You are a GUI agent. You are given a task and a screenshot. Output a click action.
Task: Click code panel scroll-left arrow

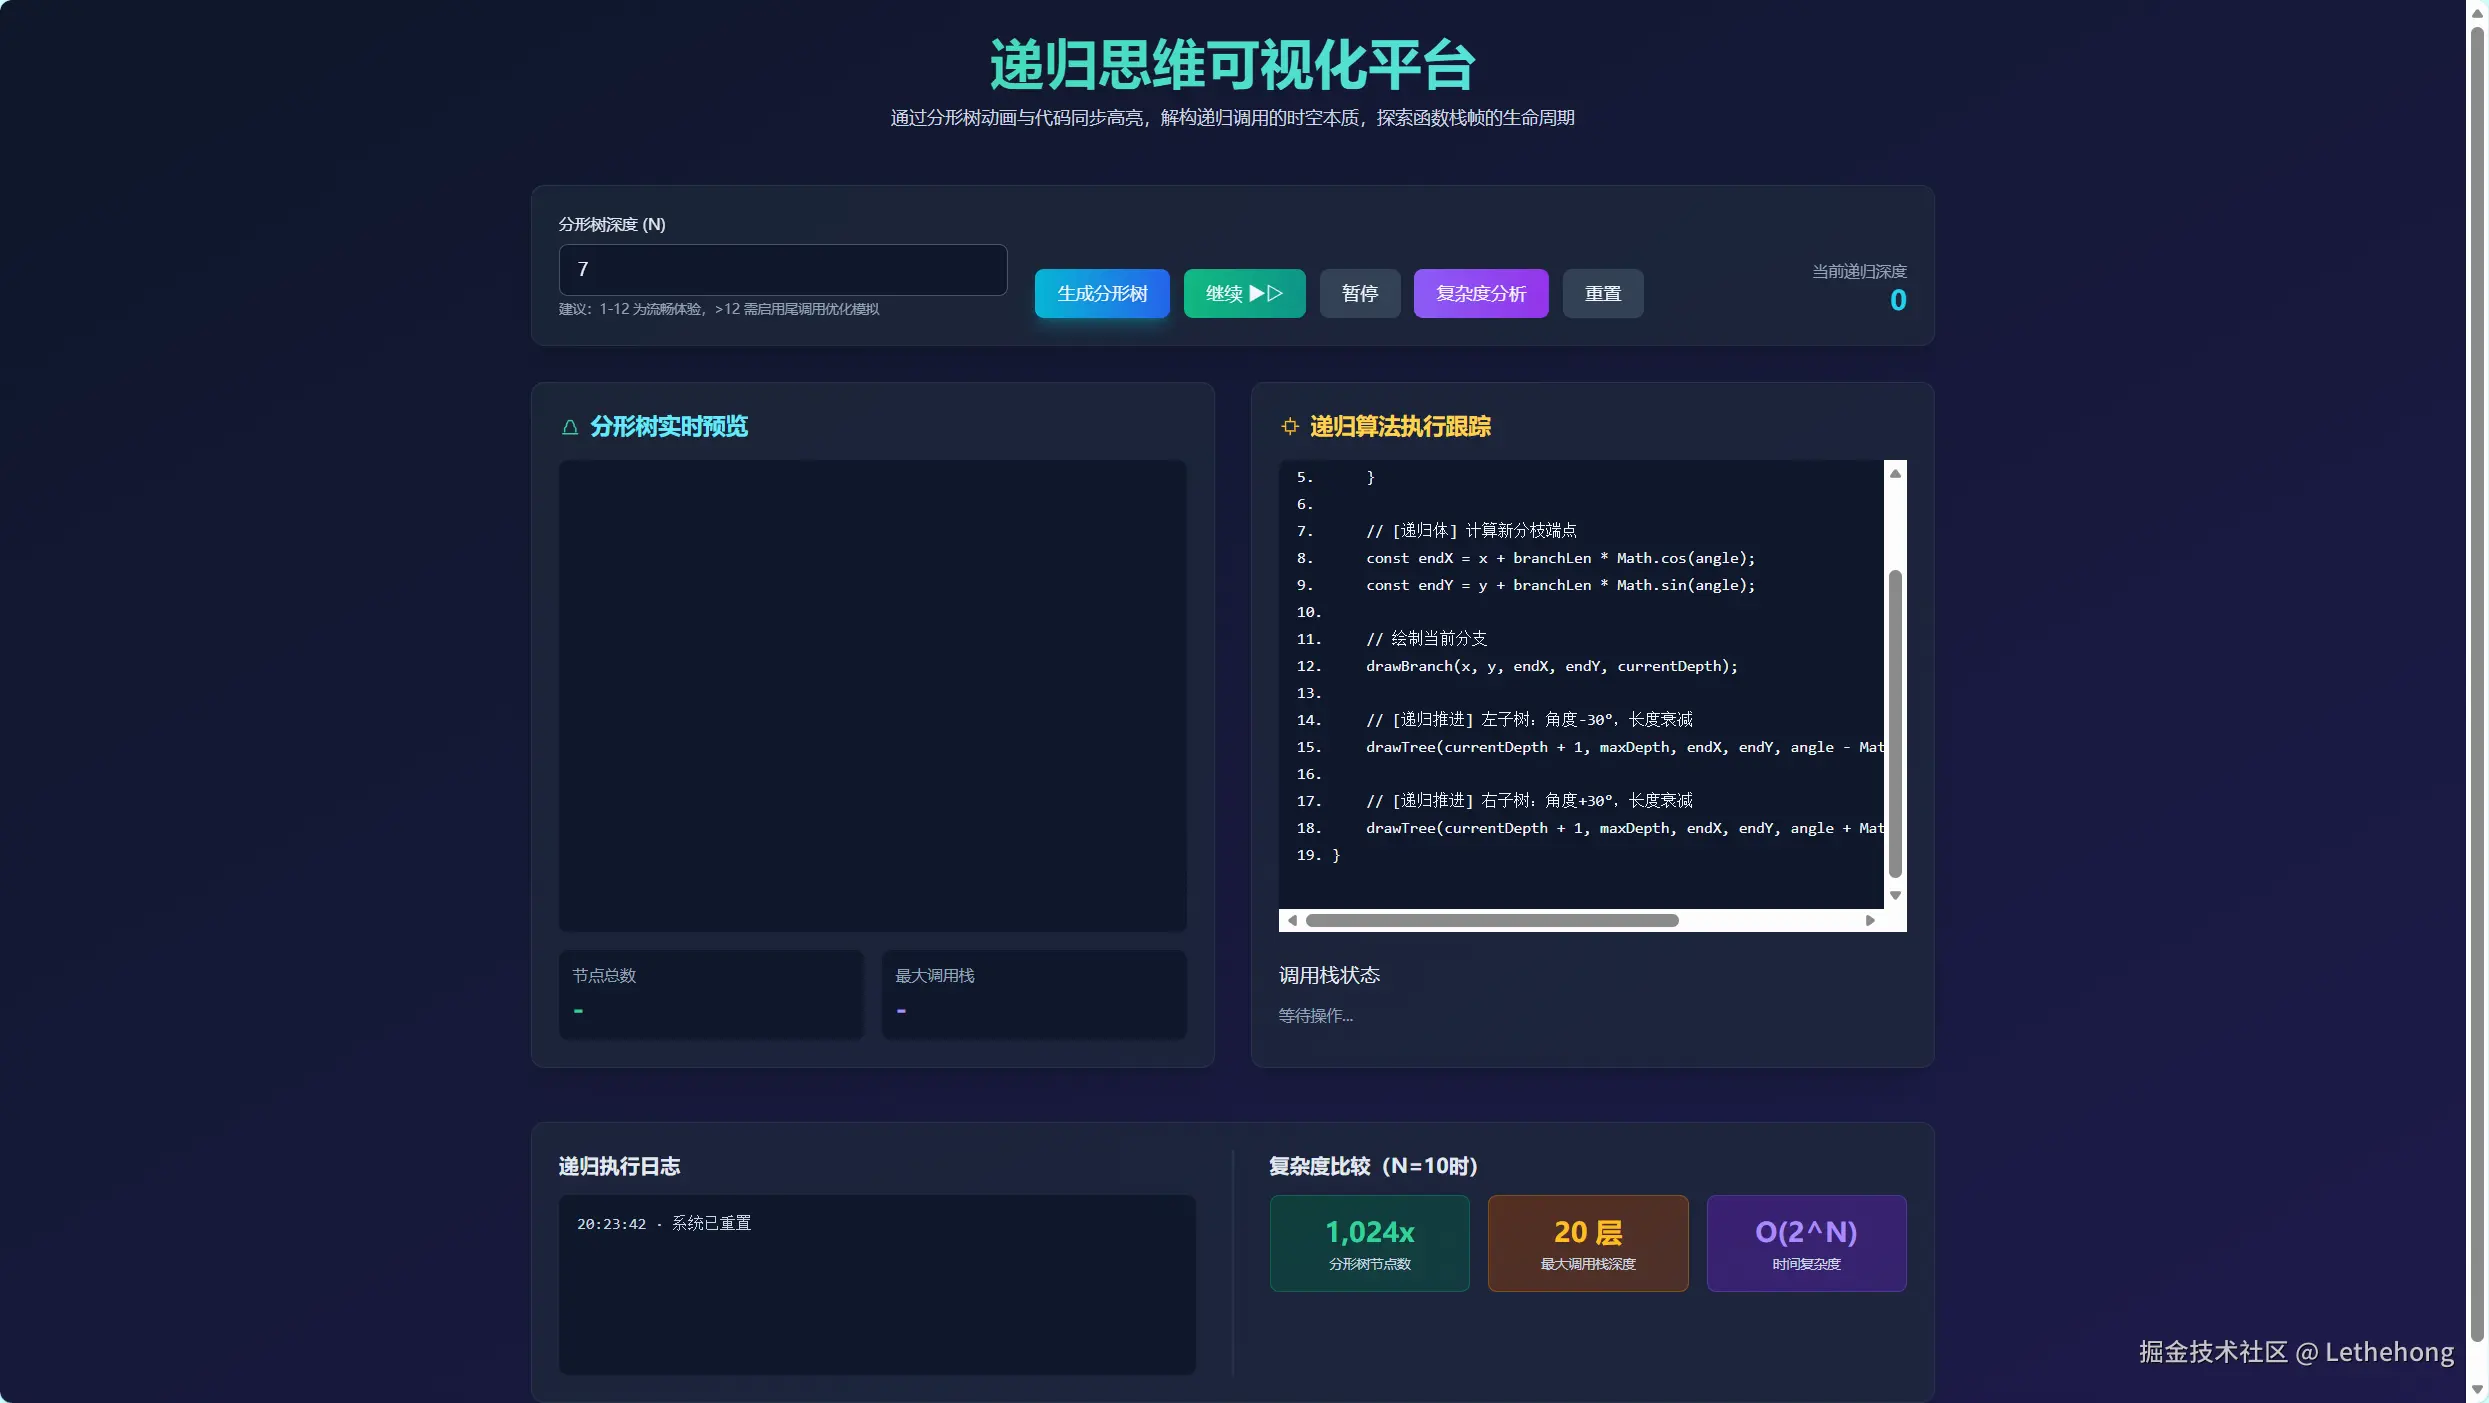pyautogui.click(x=1292, y=920)
